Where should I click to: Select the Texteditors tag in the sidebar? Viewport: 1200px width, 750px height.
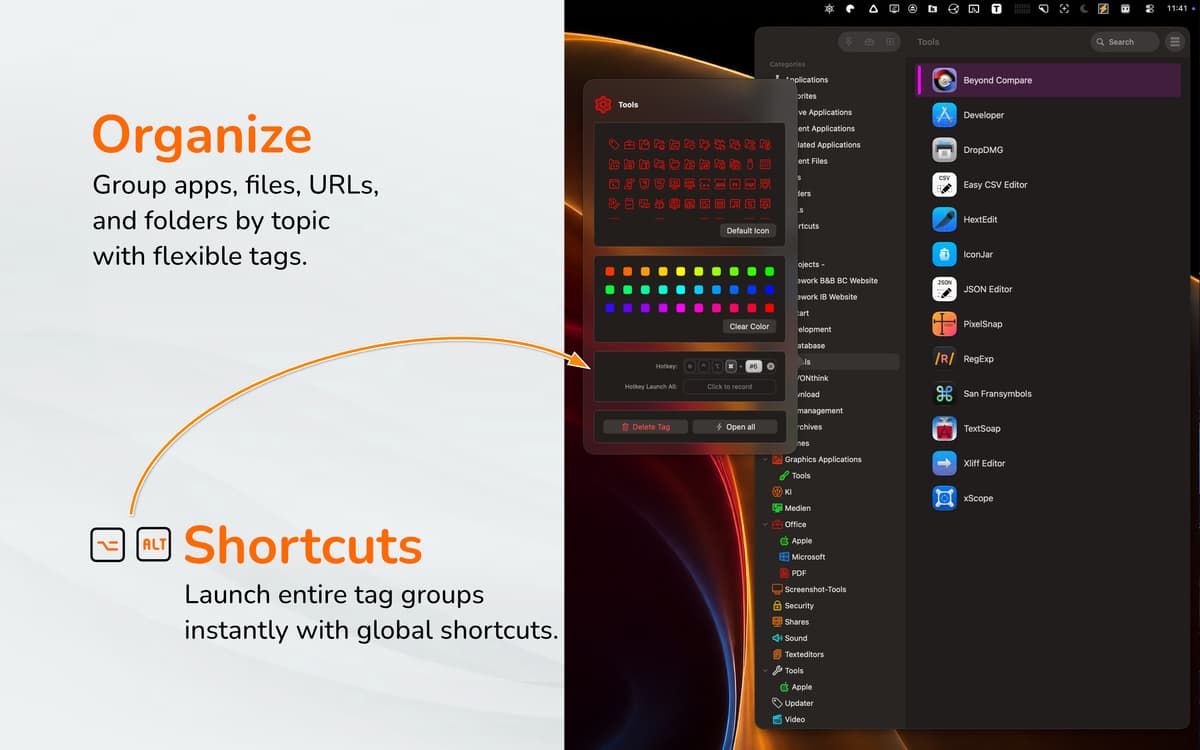click(x=797, y=655)
